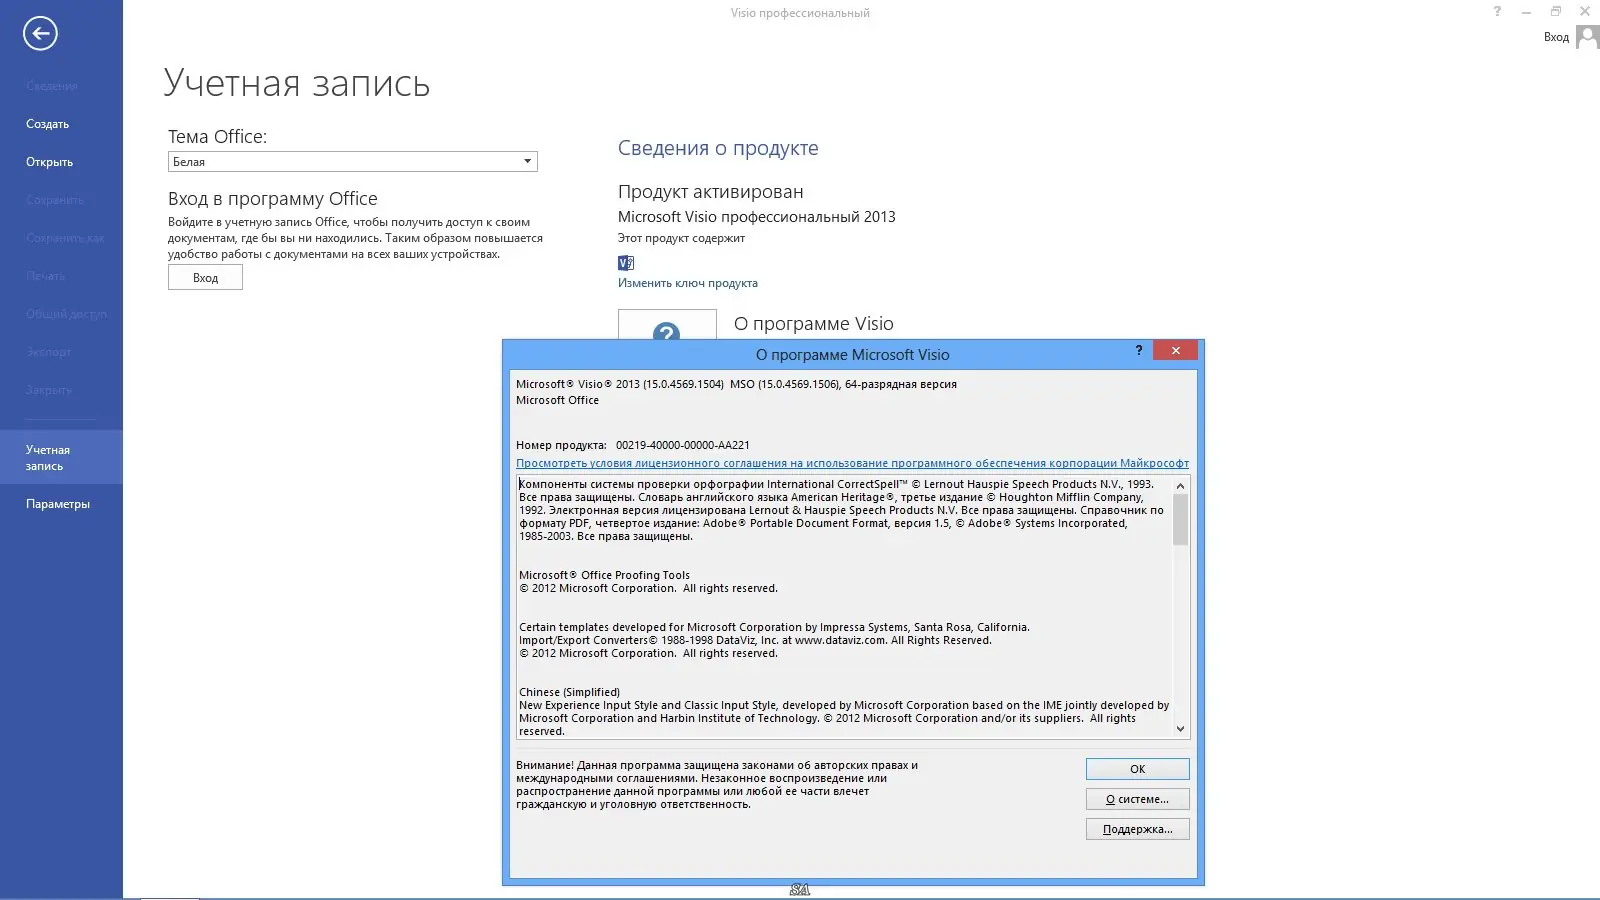Click the Visio 2013 version line text
1600x900 pixels.
pos(736,384)
